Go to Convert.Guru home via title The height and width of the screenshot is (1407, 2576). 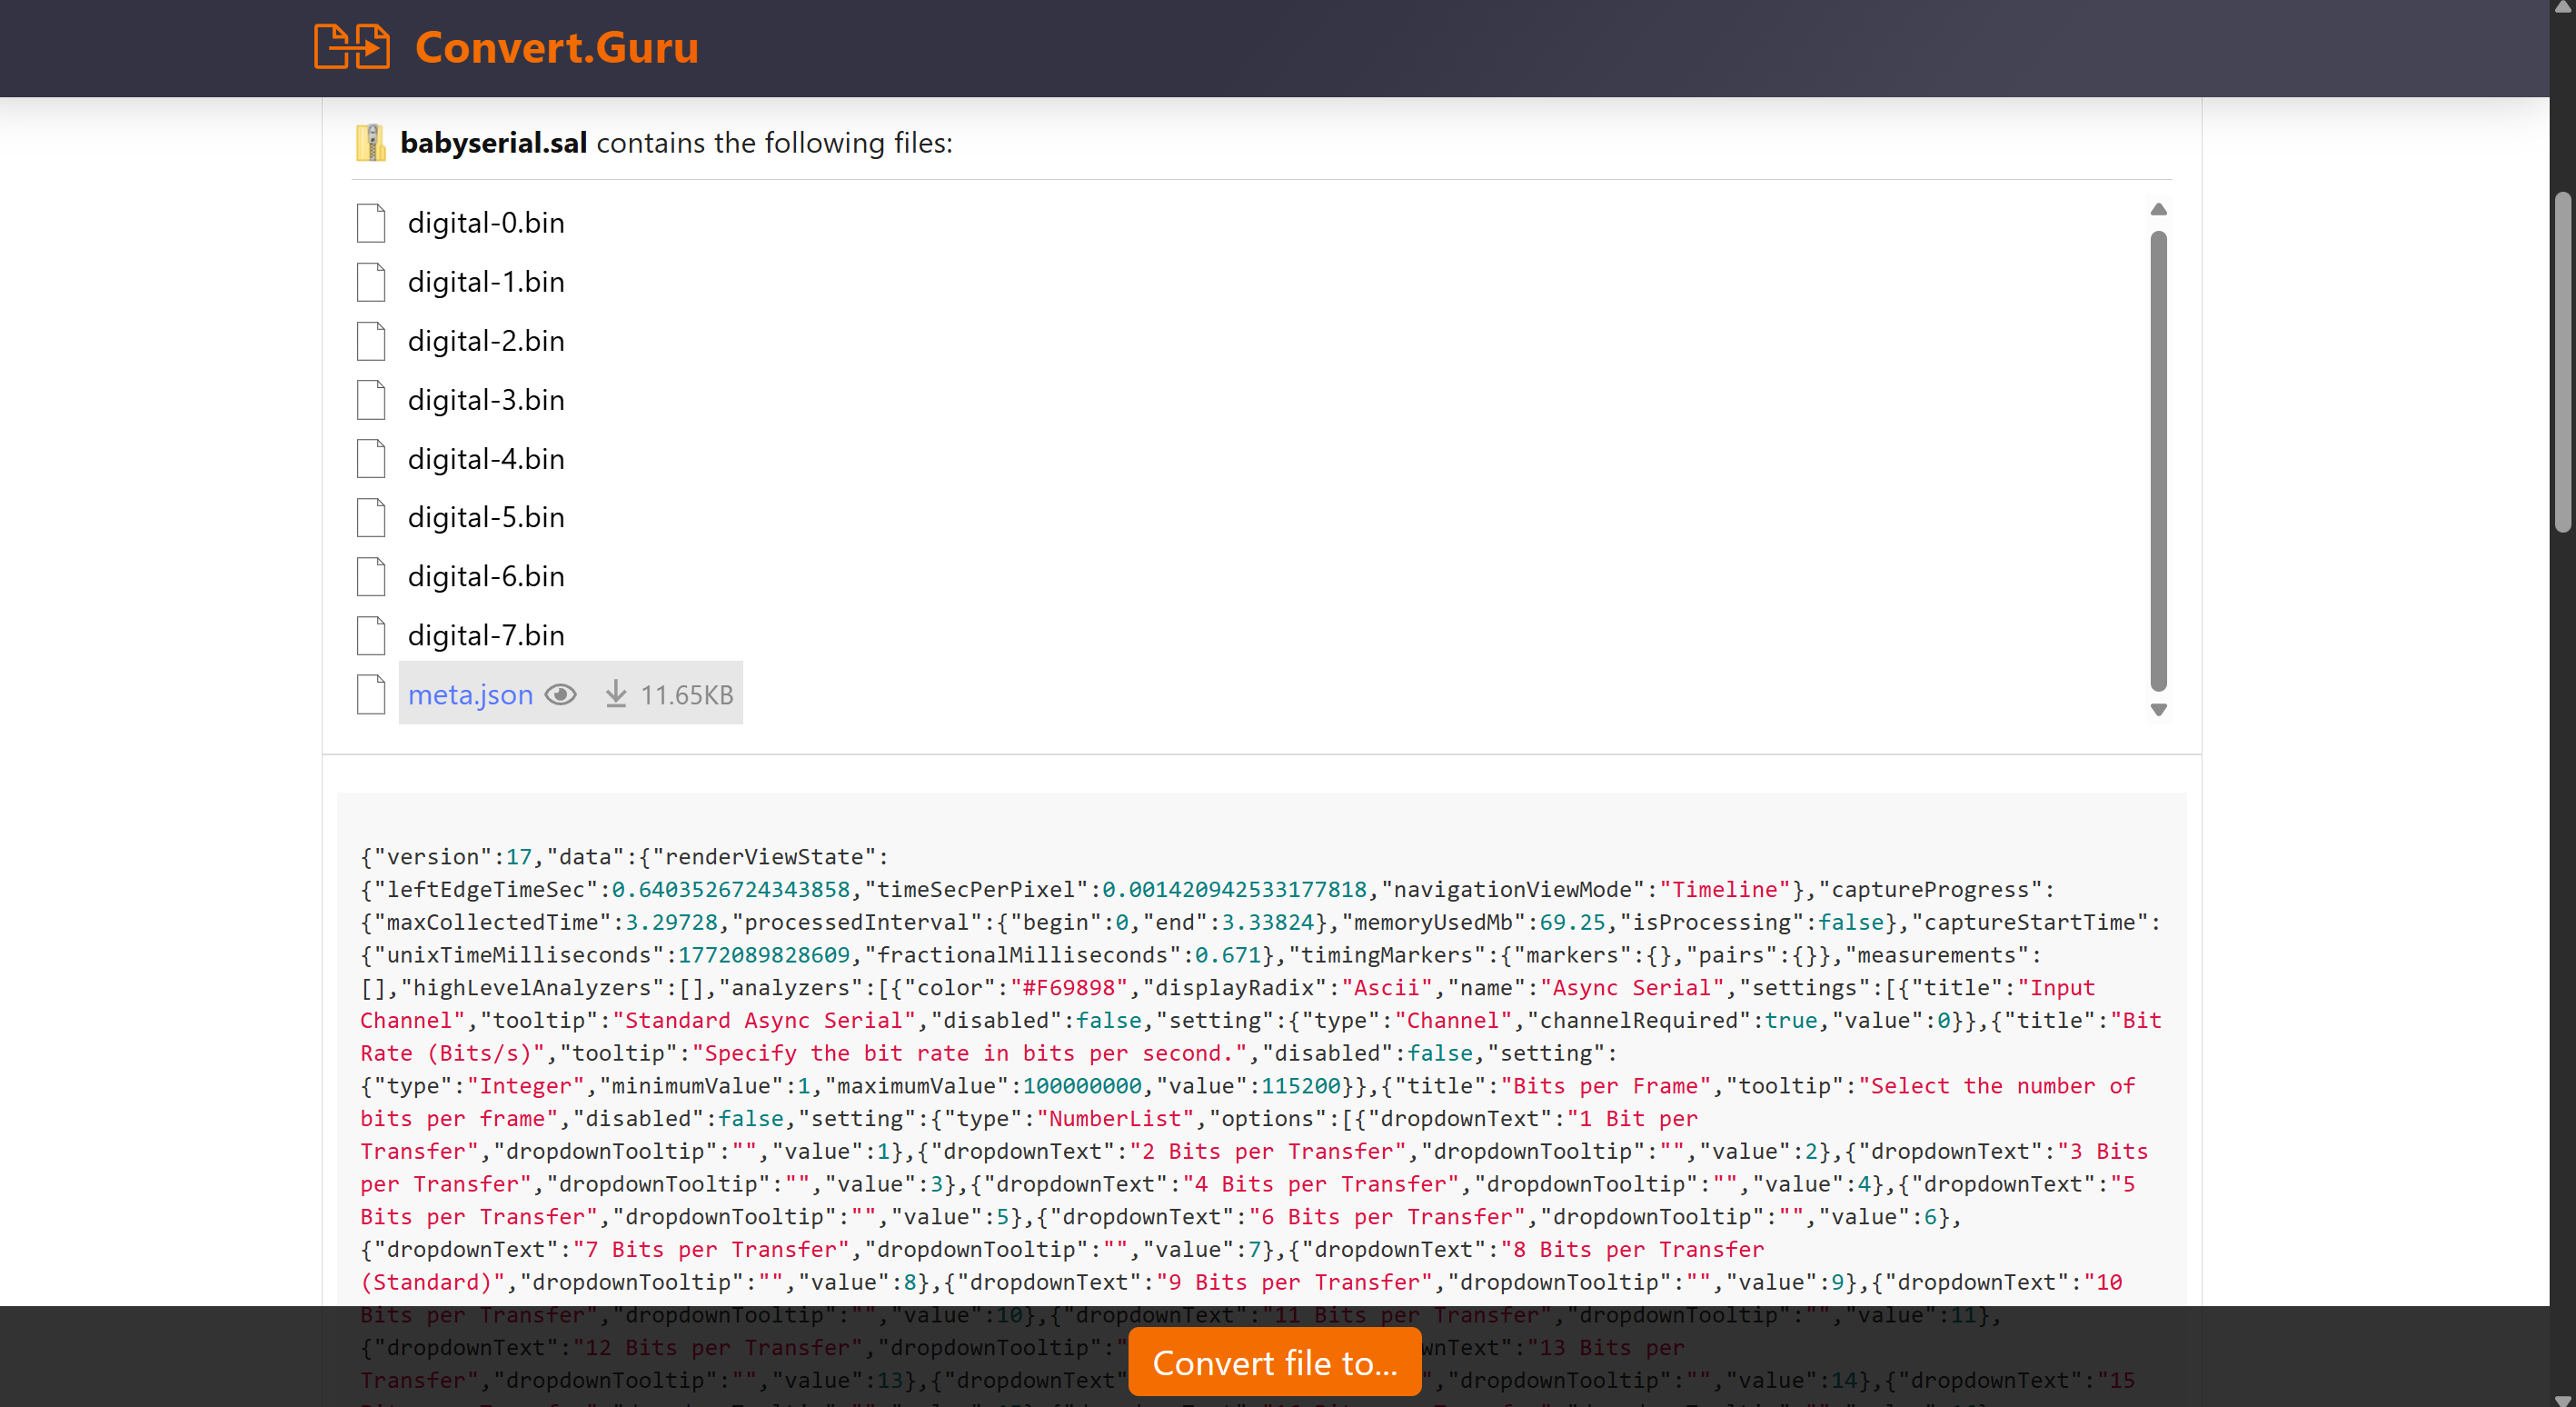[x=556, y=47]
